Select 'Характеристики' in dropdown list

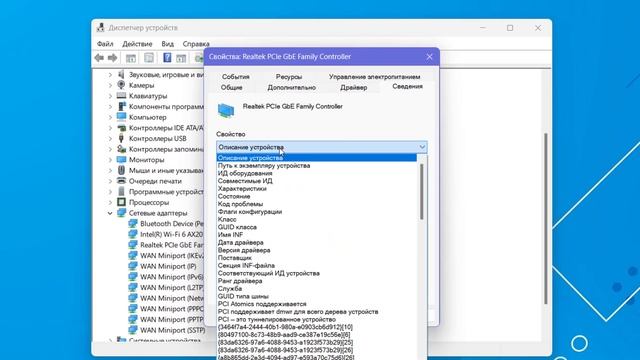pyautogui.click(x=316, y=189)
